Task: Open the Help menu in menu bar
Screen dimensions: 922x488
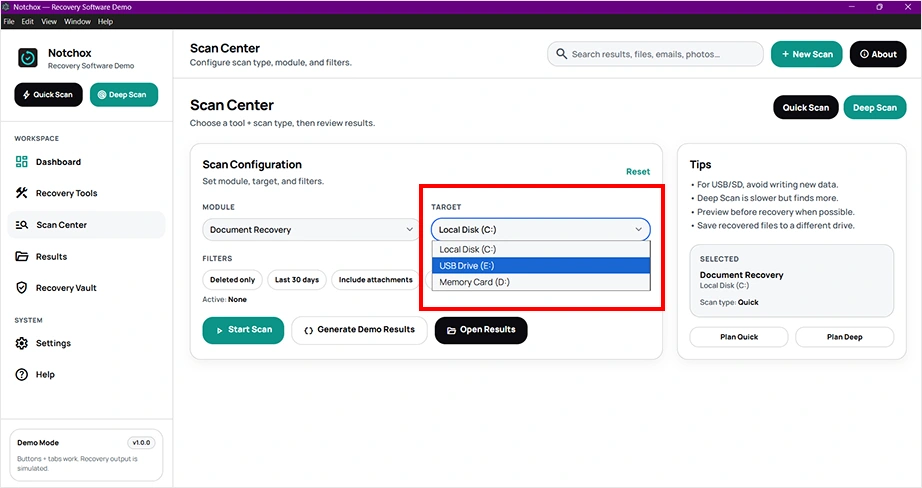Action: [105, 22]
